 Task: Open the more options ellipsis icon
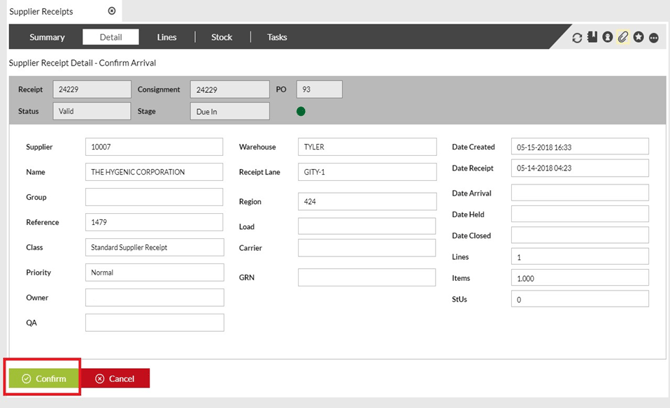click(x=654, y=38)
